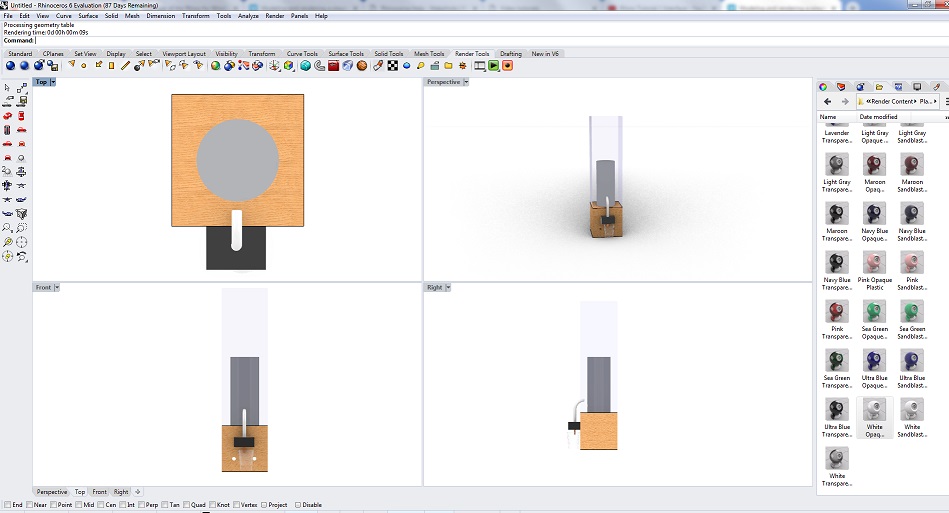Select the pointer arrow tool in left sidebar
This screenshot has height=513, width=949.
pos(7,88)
